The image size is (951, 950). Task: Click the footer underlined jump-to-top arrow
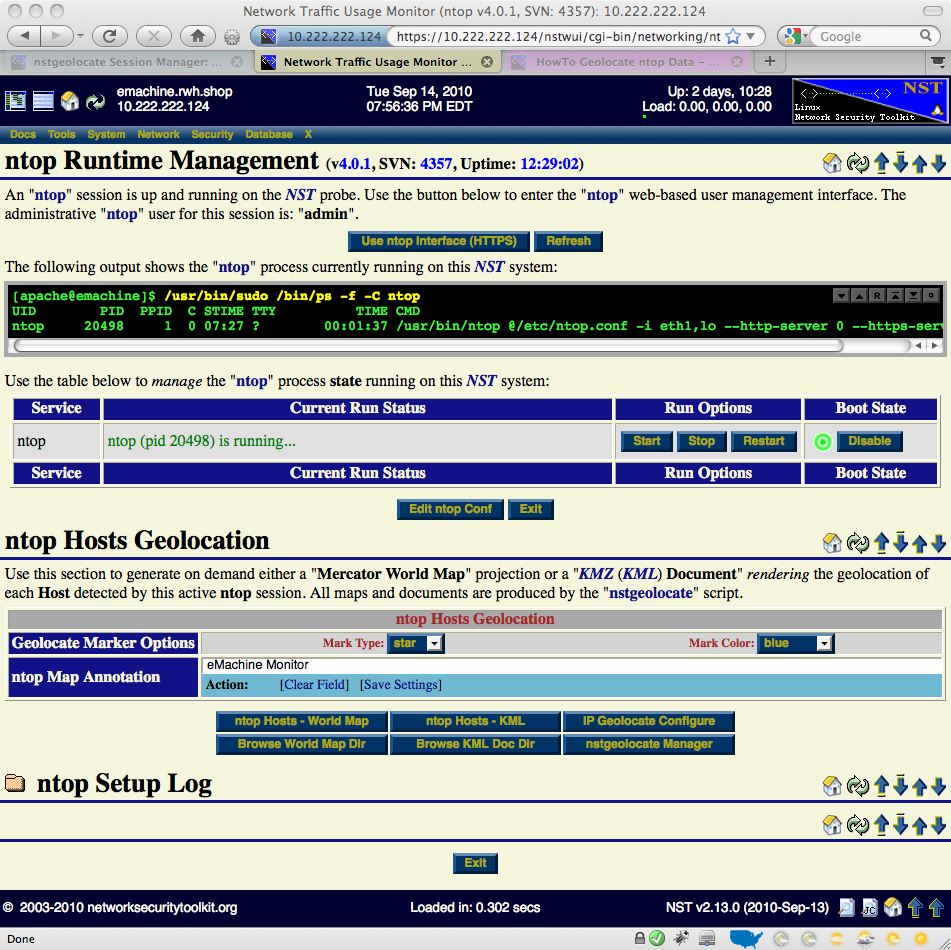[x=915, y=908]
